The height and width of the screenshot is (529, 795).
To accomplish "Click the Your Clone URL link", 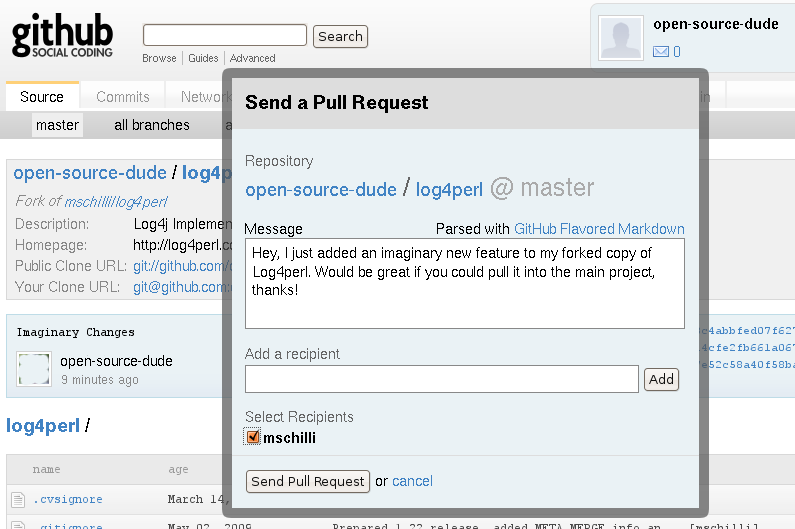I will (x=183, y=287).
